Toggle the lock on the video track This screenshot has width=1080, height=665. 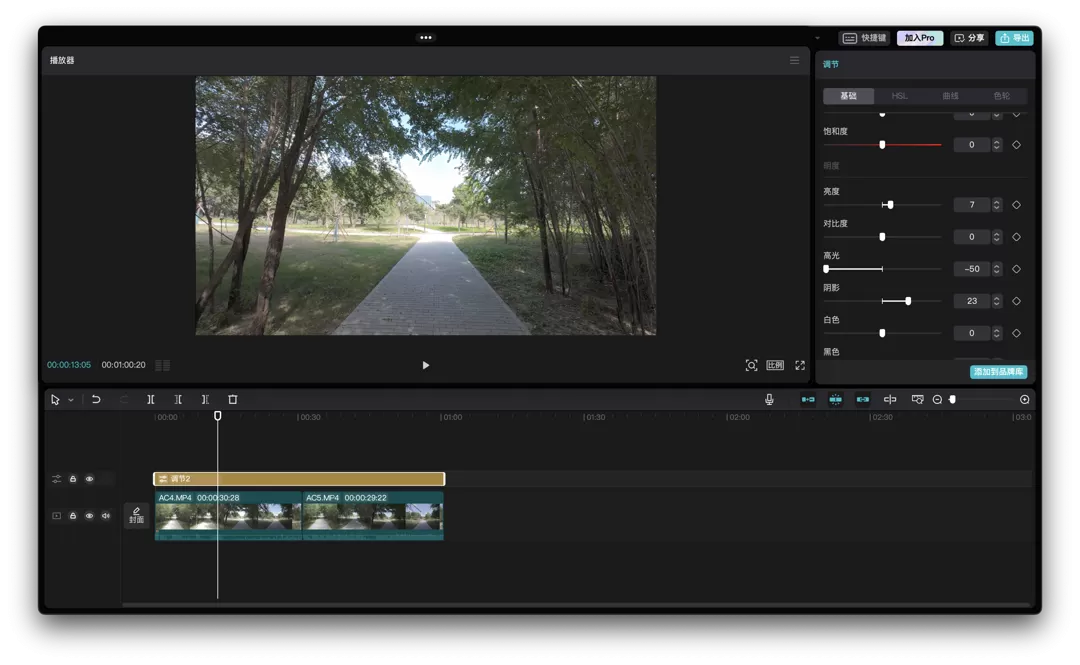(73, 516)
